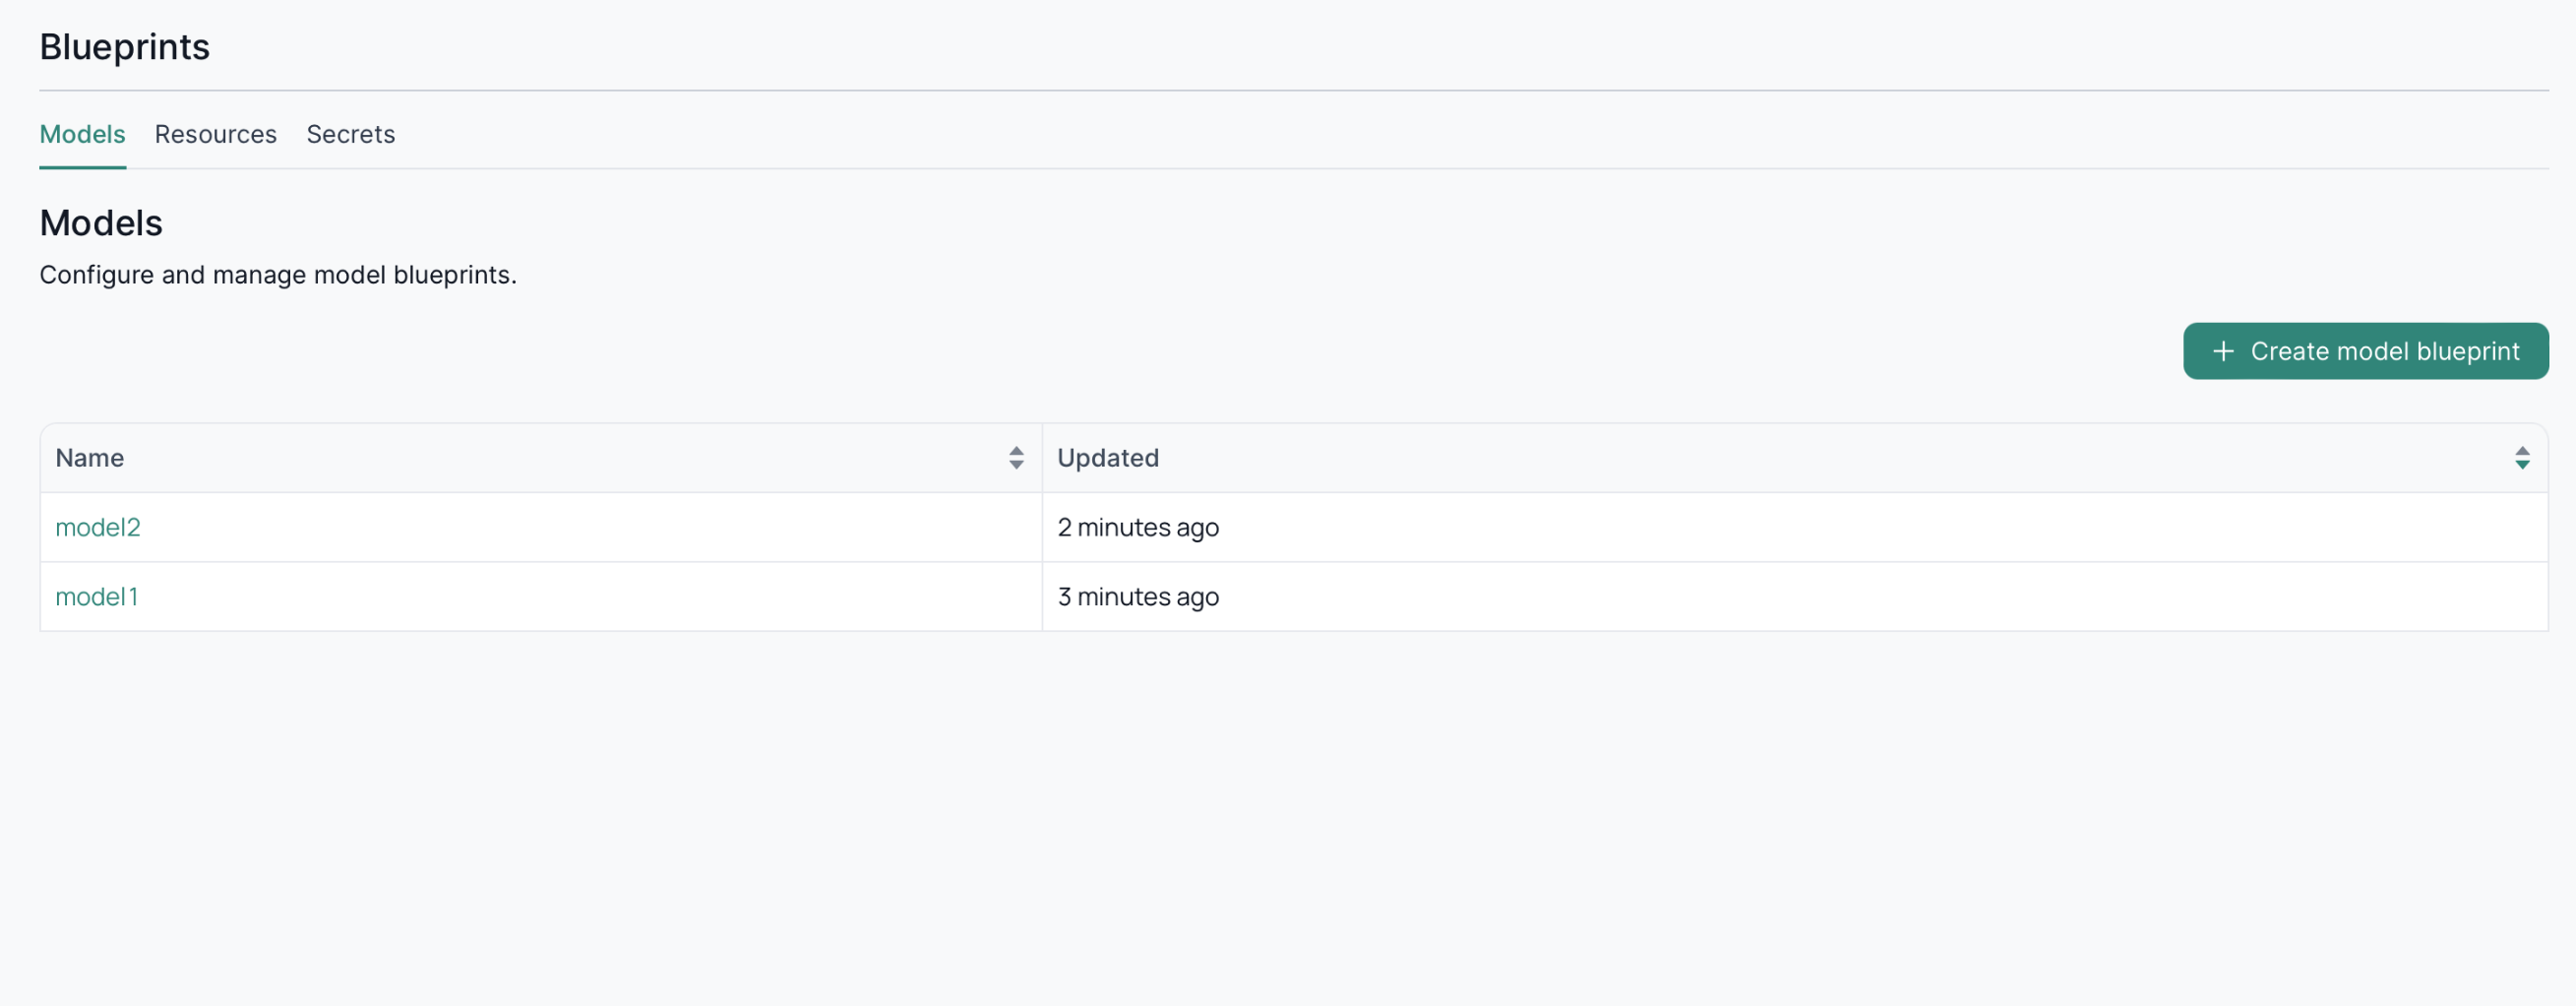This screenshot has height=1006, width=2576.
Task: Click the "3 minutes ago" cell
Action: coord(1138,597)
